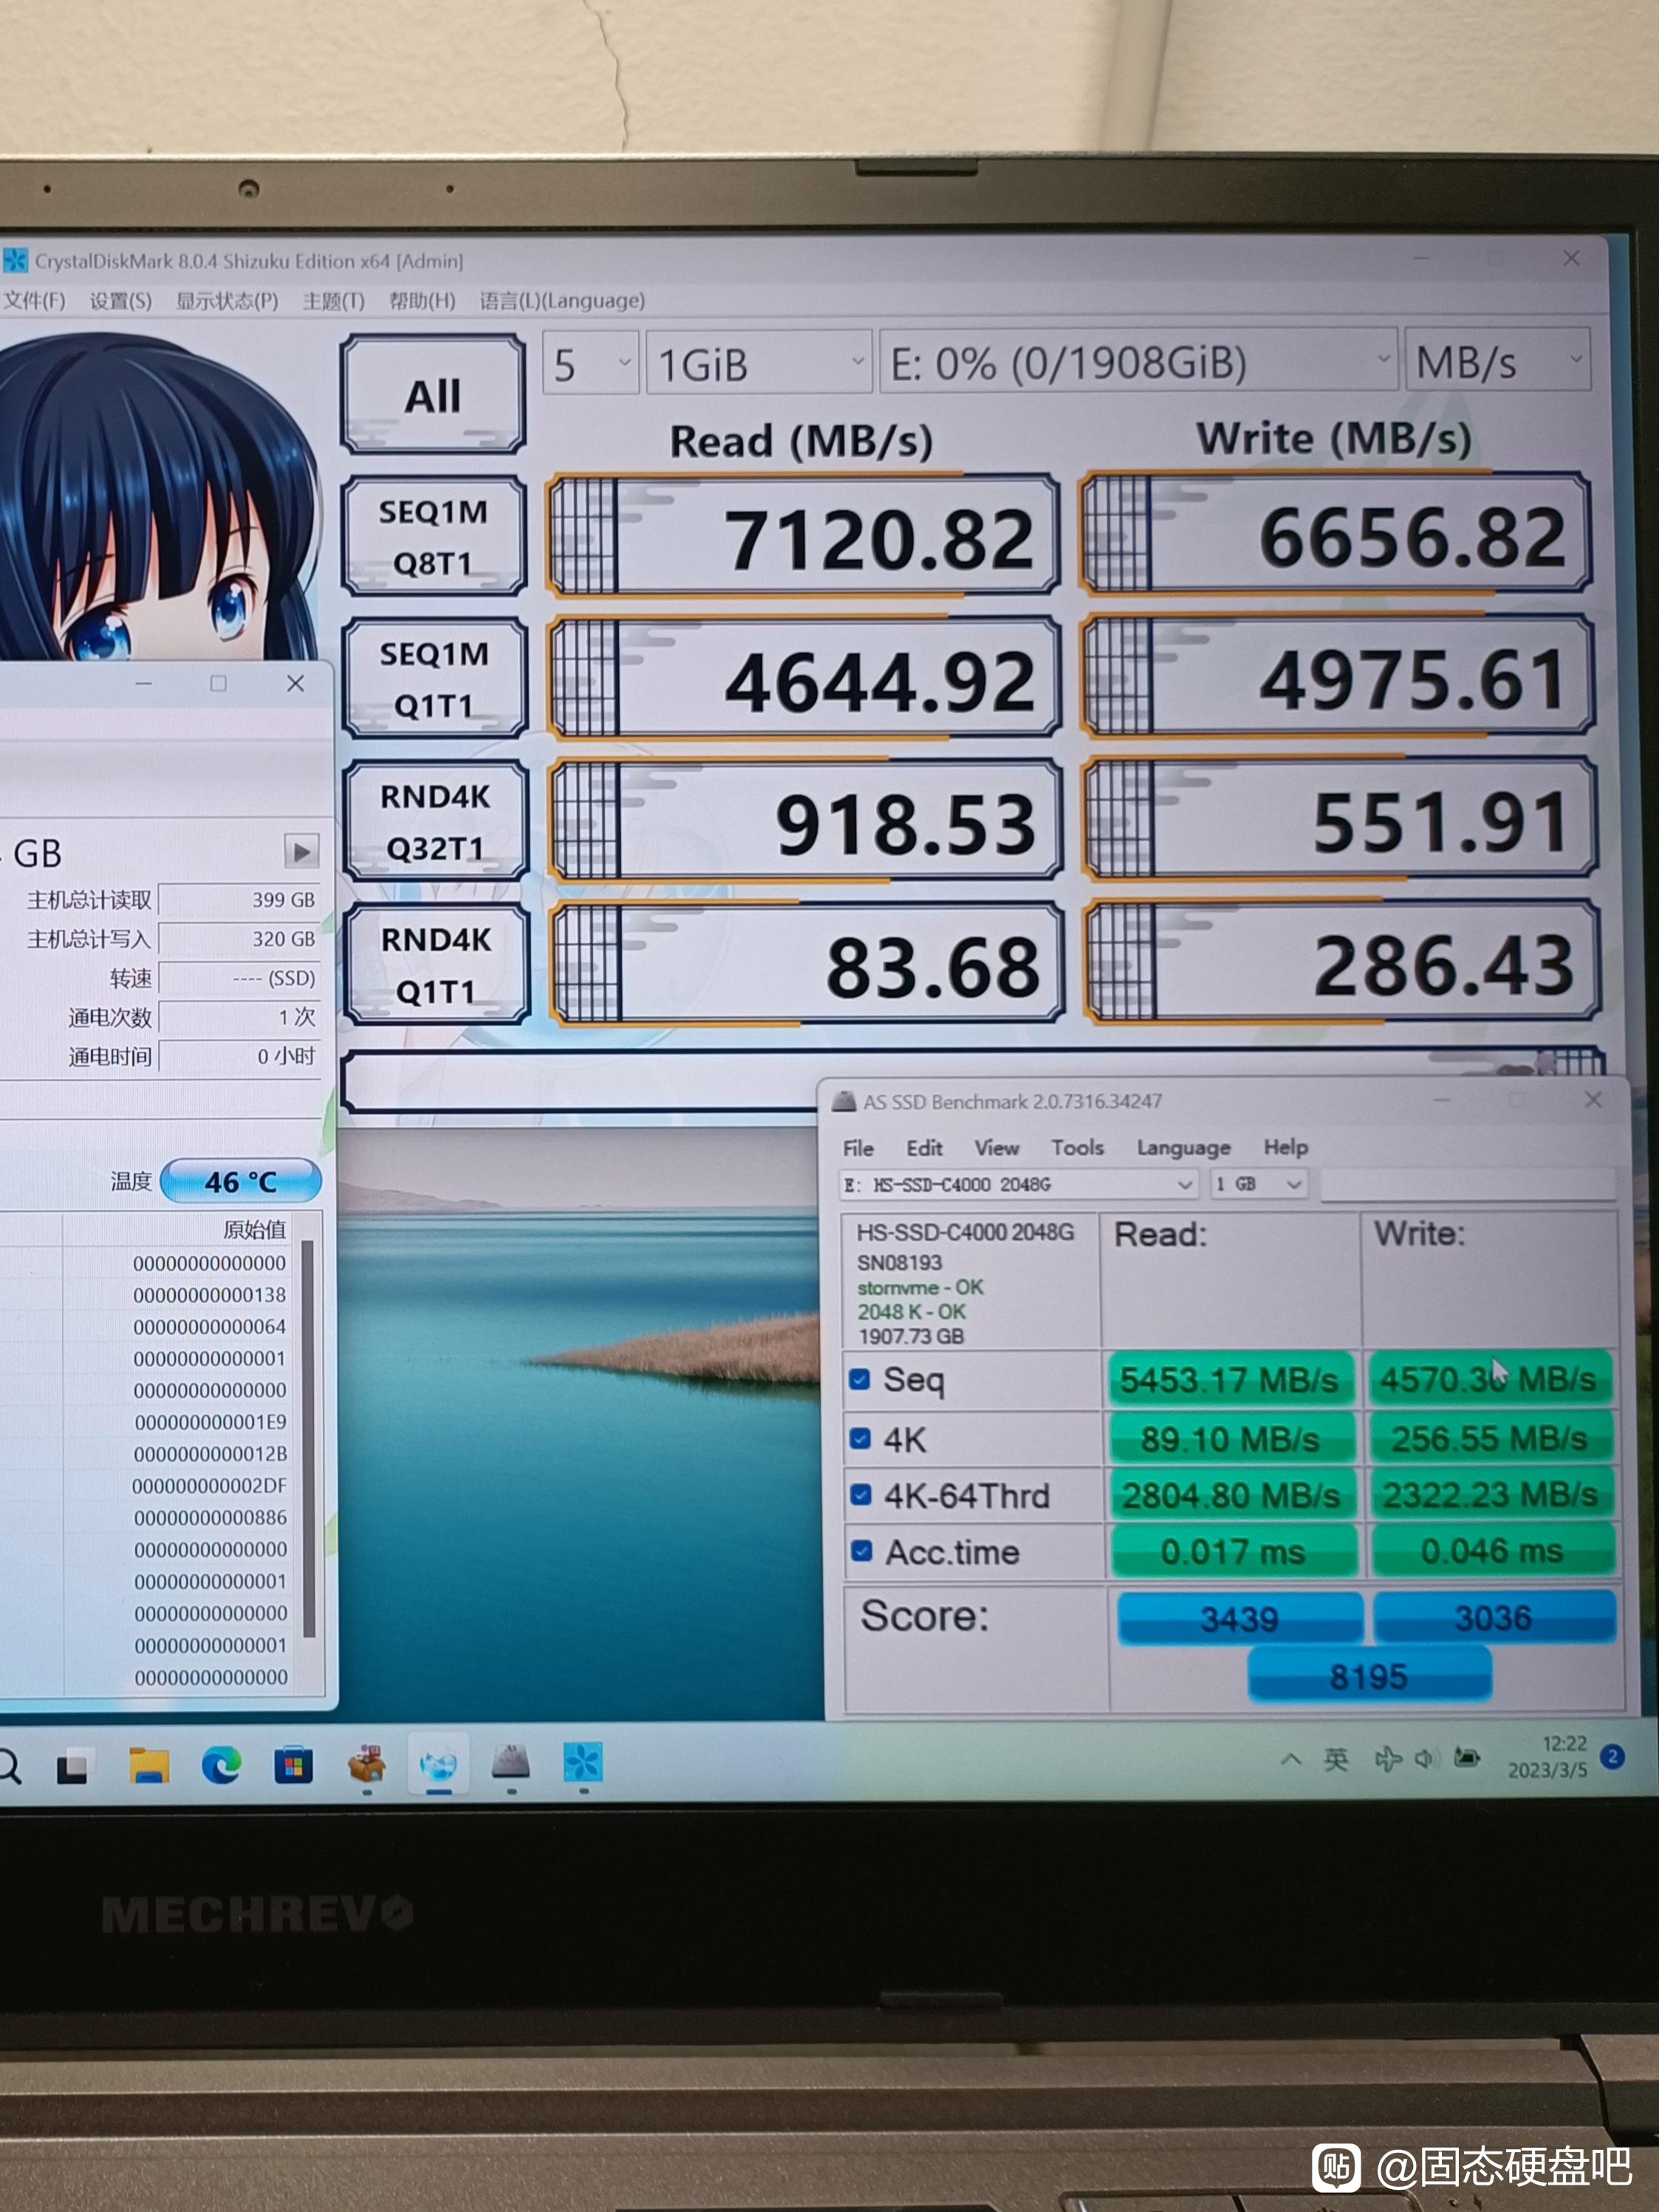This screenshot has height=2212, width=1659.
Task: Open AS SSD size dropdown 1 GB
Action: click(x=1257, y=1184)
